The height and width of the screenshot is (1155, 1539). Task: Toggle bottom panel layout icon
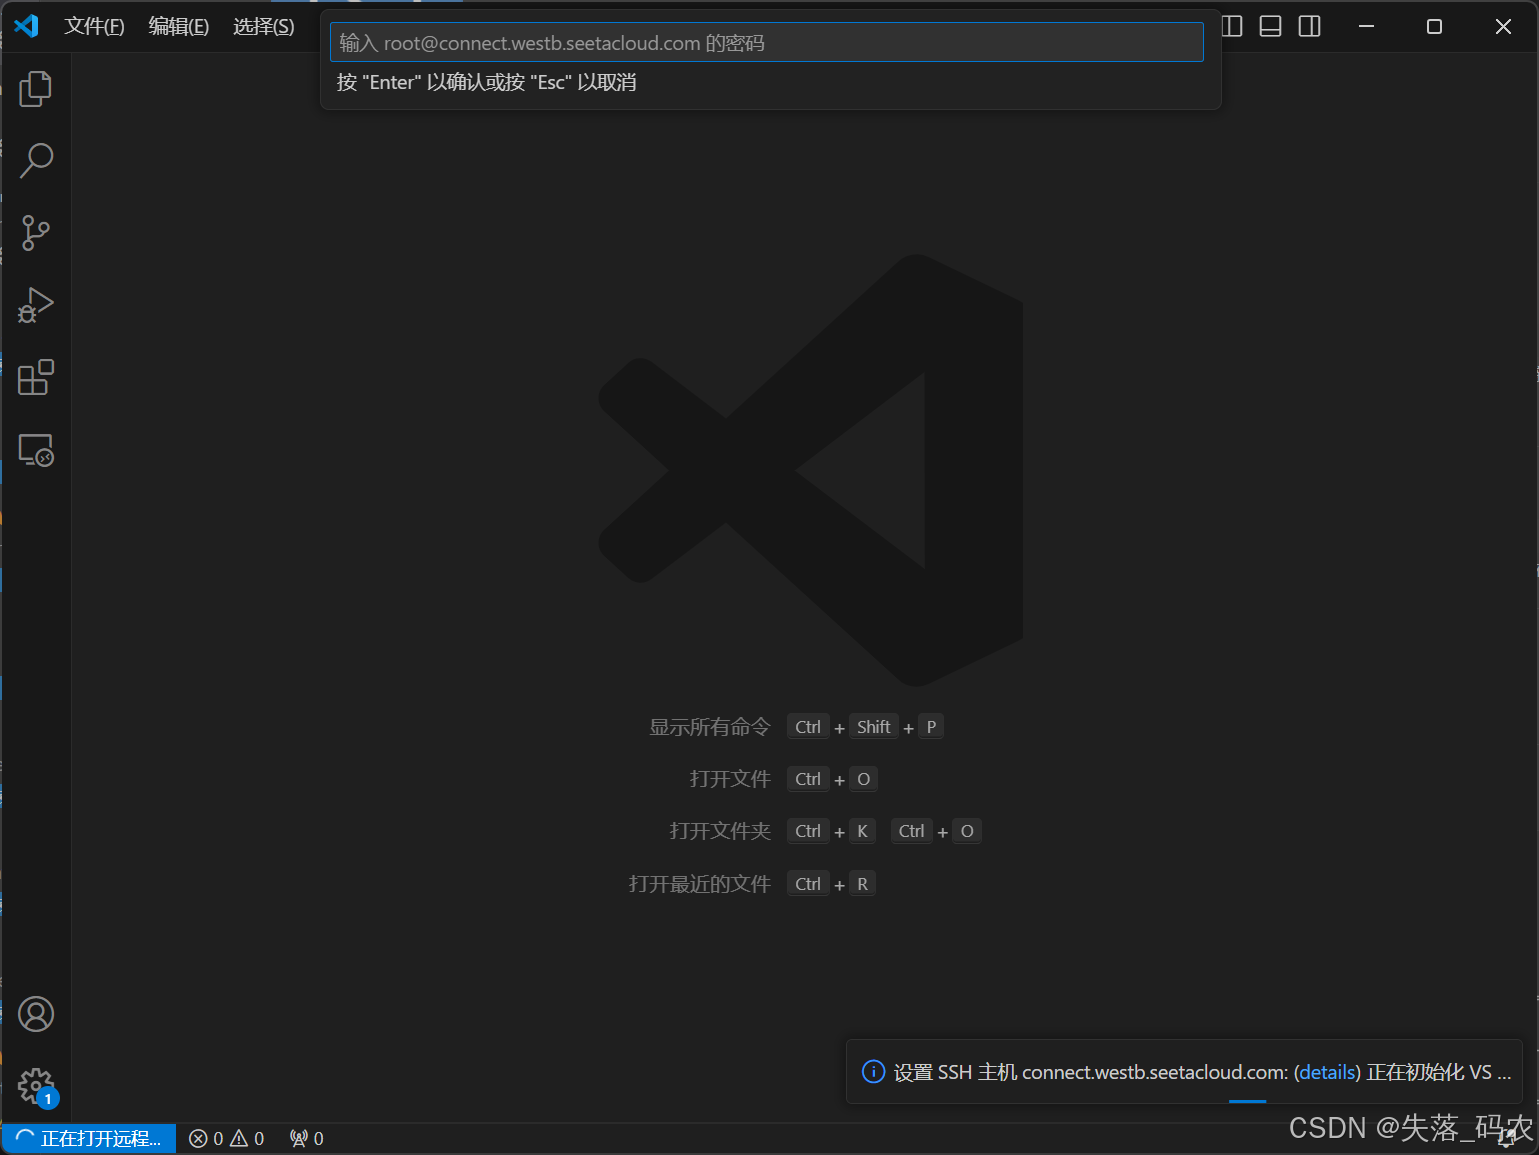point(1270,26)
